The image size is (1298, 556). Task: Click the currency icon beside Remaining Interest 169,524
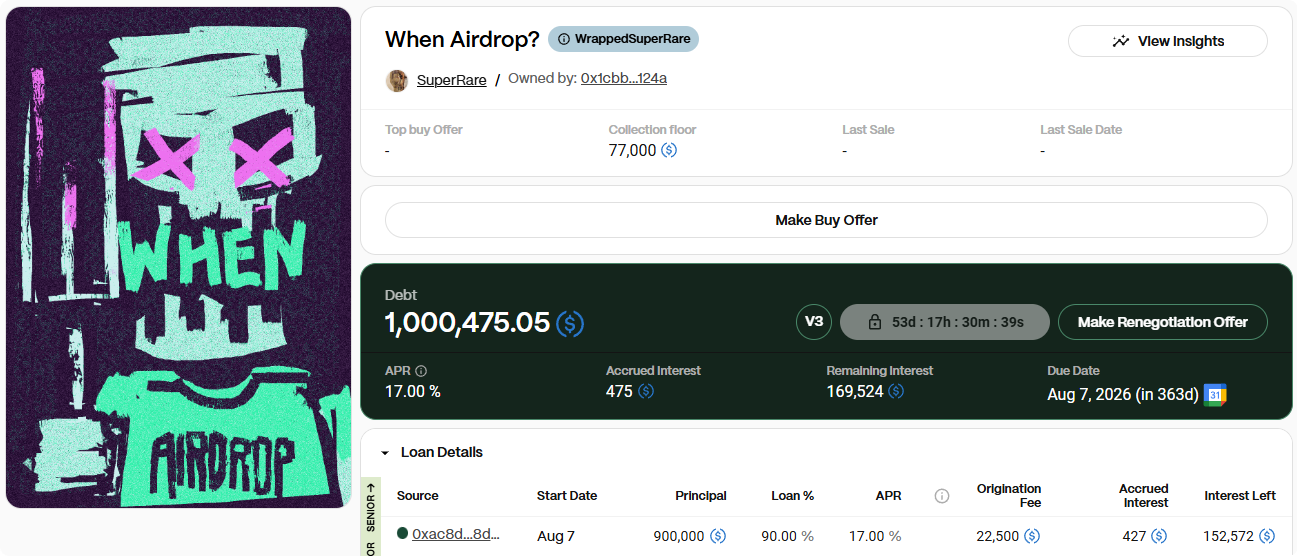coord(896,391)
